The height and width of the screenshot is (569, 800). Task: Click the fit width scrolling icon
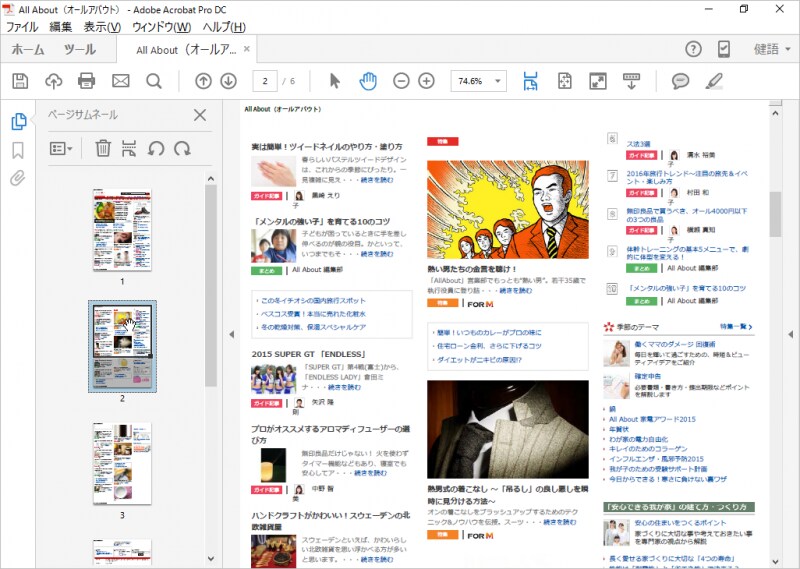click(x=531, y=81)
